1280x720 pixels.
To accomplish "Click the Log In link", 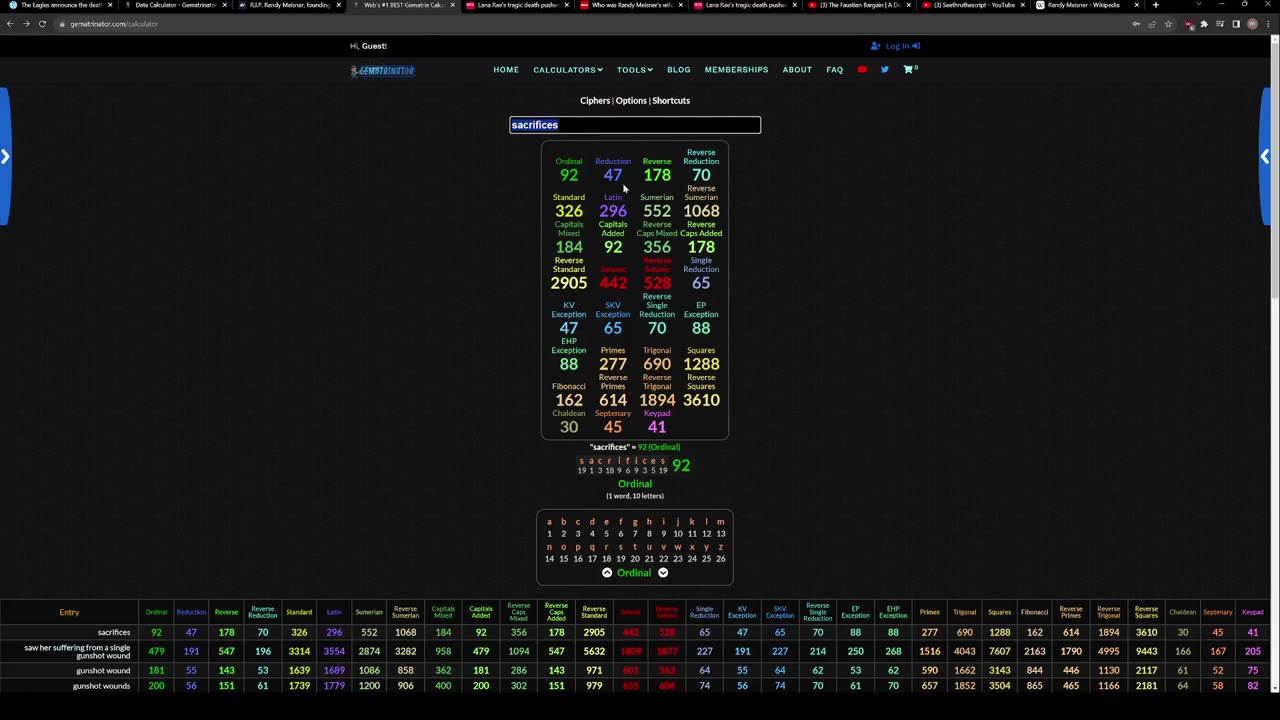I will pyautogui.click(x=895, y=46).
